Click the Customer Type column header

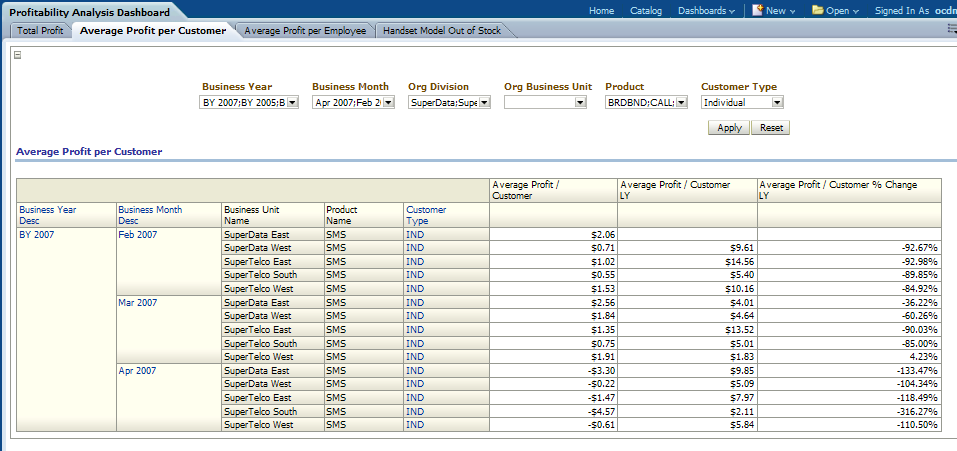coord(426,215)
